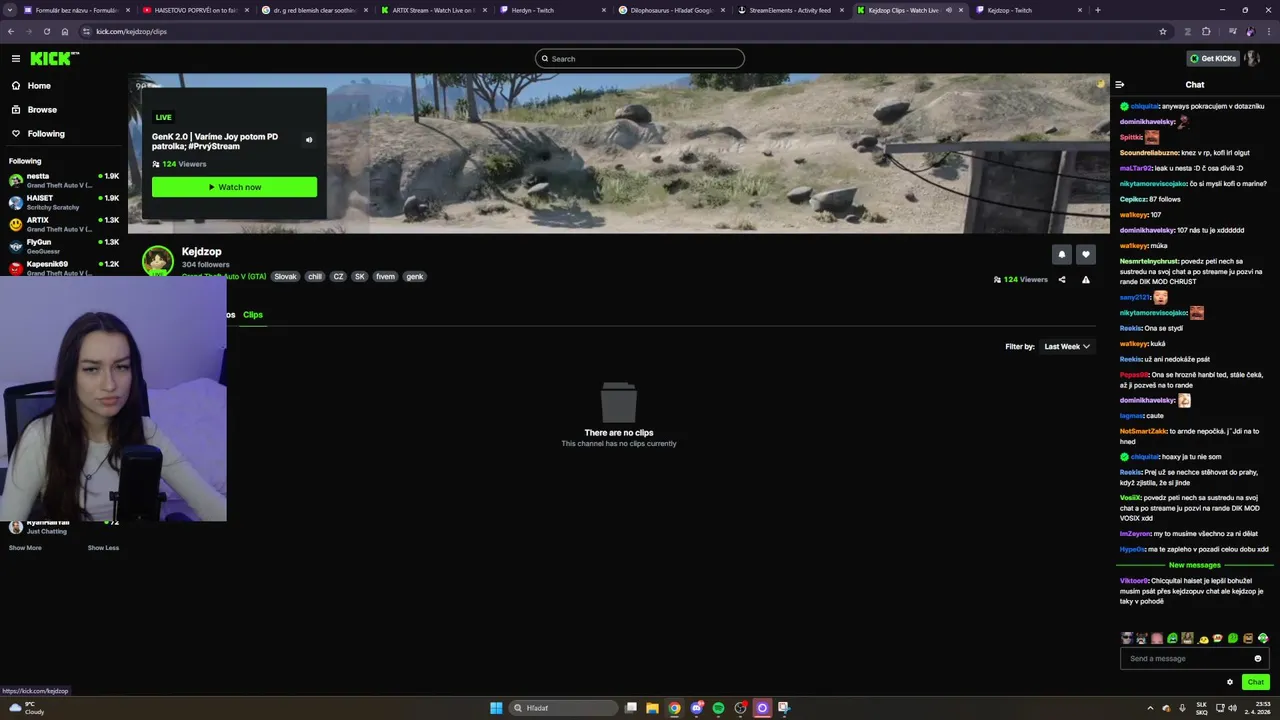
Task: Toggle the stream preview mute speaker
Action: (309, 140)
